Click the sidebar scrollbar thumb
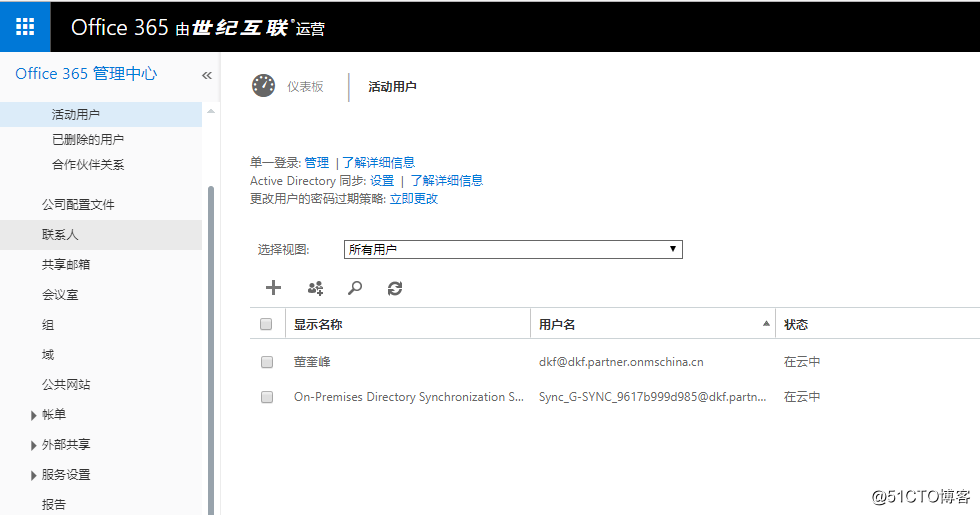980x515 pixels. coord(211,350)
